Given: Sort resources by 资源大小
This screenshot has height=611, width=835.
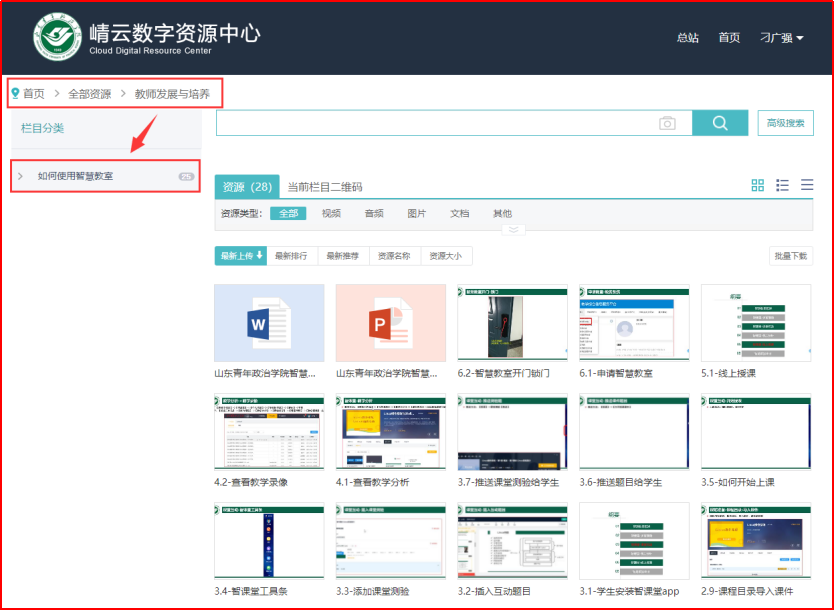Looking at the screenshot, I should 445,256.
